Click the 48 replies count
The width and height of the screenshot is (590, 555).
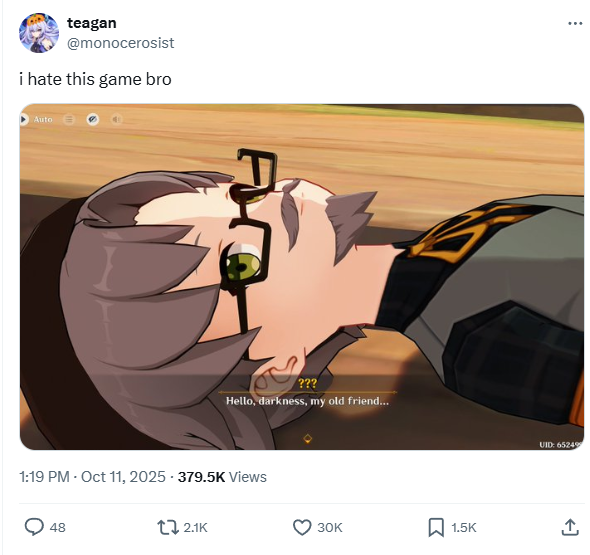(x=58, y=528)
